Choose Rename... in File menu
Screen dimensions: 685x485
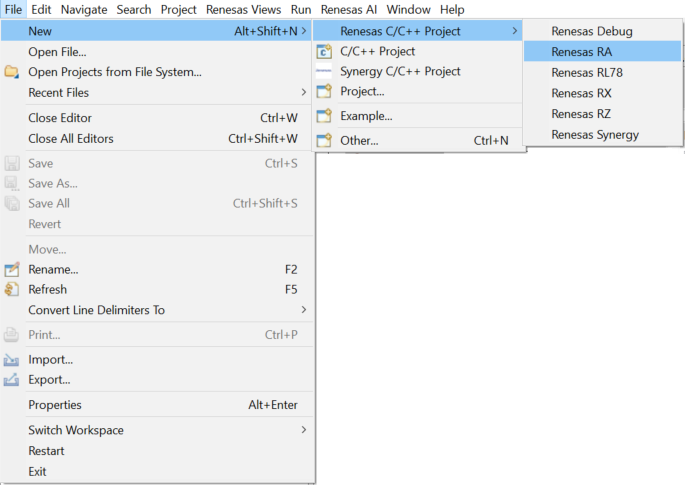pos(157,270)
